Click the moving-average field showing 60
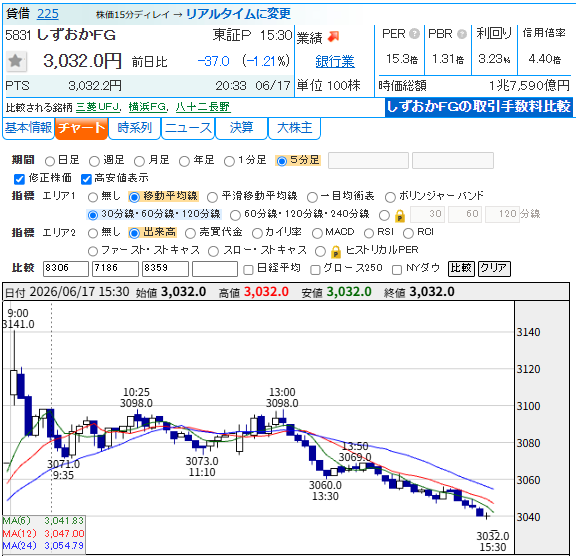576x556 pixels. pyautogui.click(x=465, y=214)
